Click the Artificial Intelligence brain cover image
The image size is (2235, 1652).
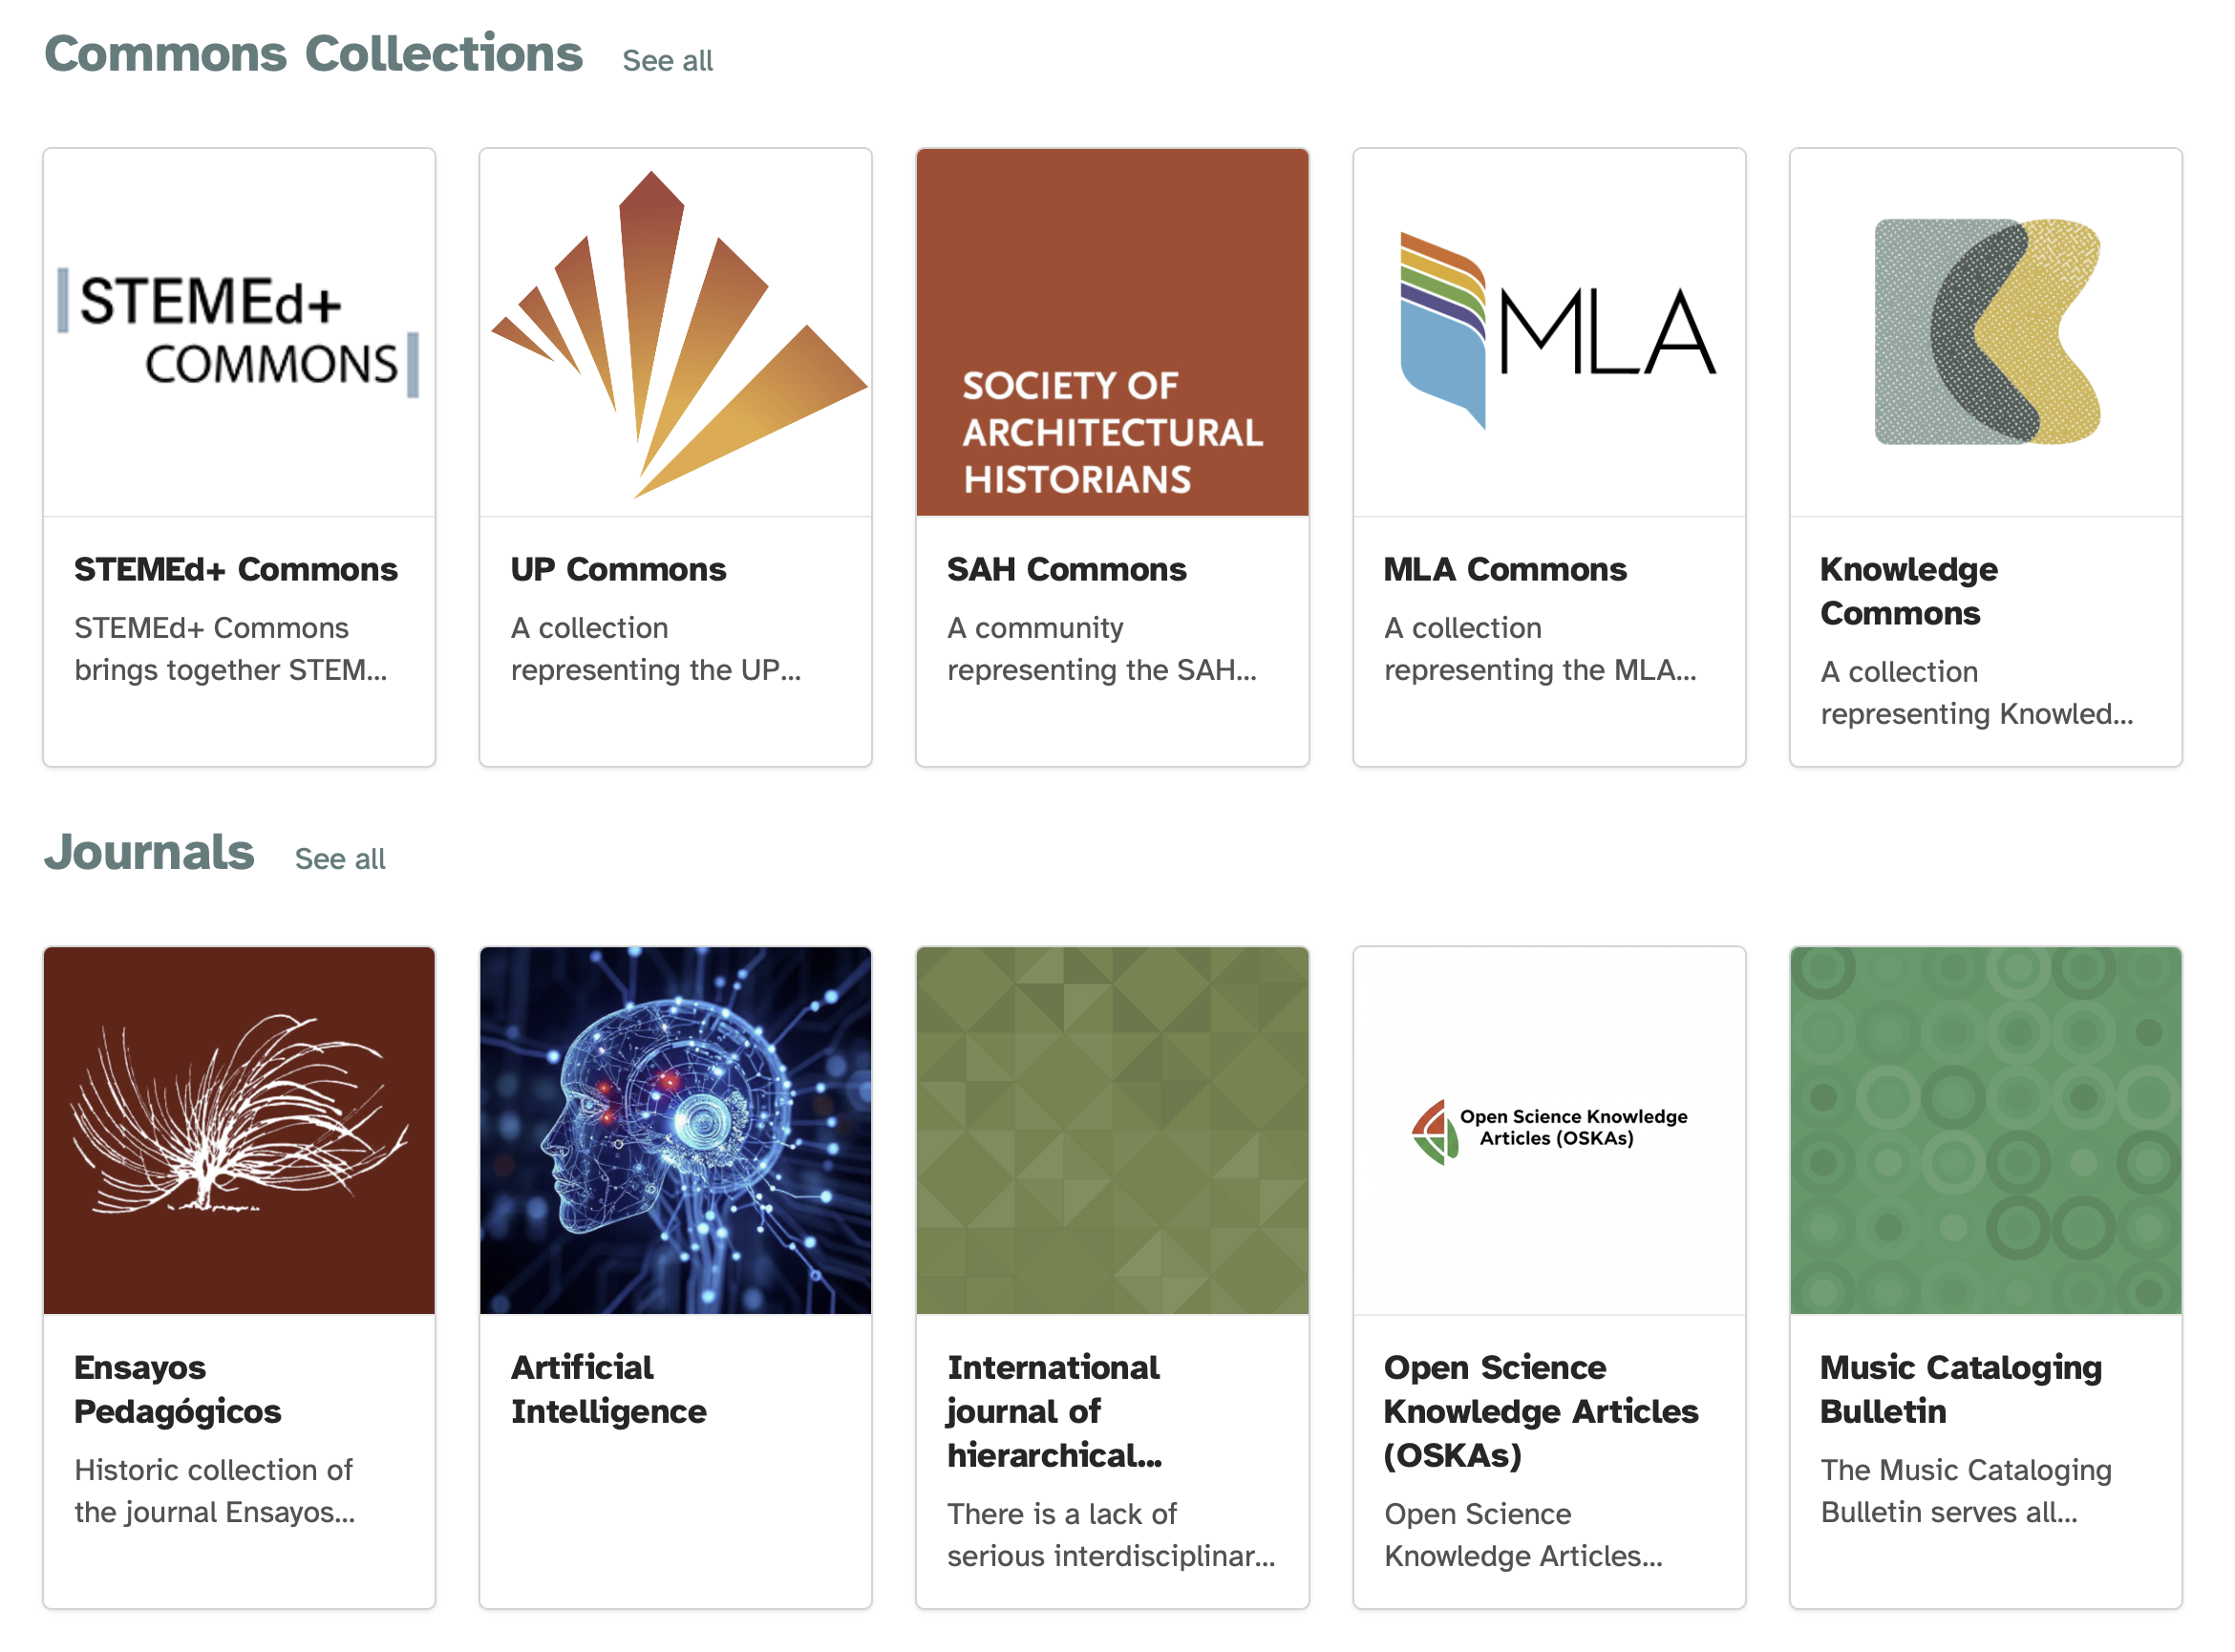[675, 1129]
